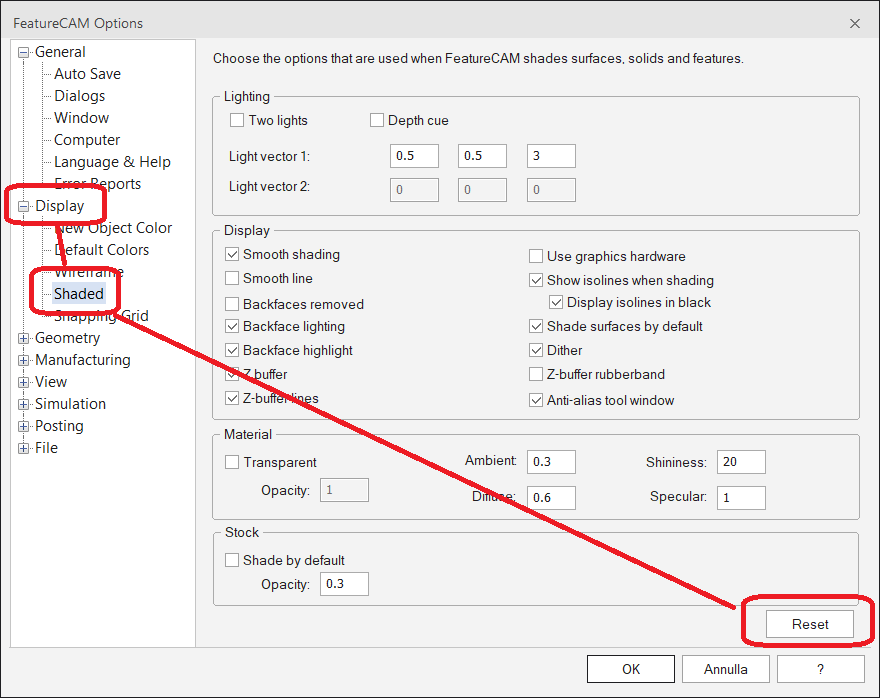Expand the Geometry tree node
This screenshot has width=880, height=698.
[22, 338]
